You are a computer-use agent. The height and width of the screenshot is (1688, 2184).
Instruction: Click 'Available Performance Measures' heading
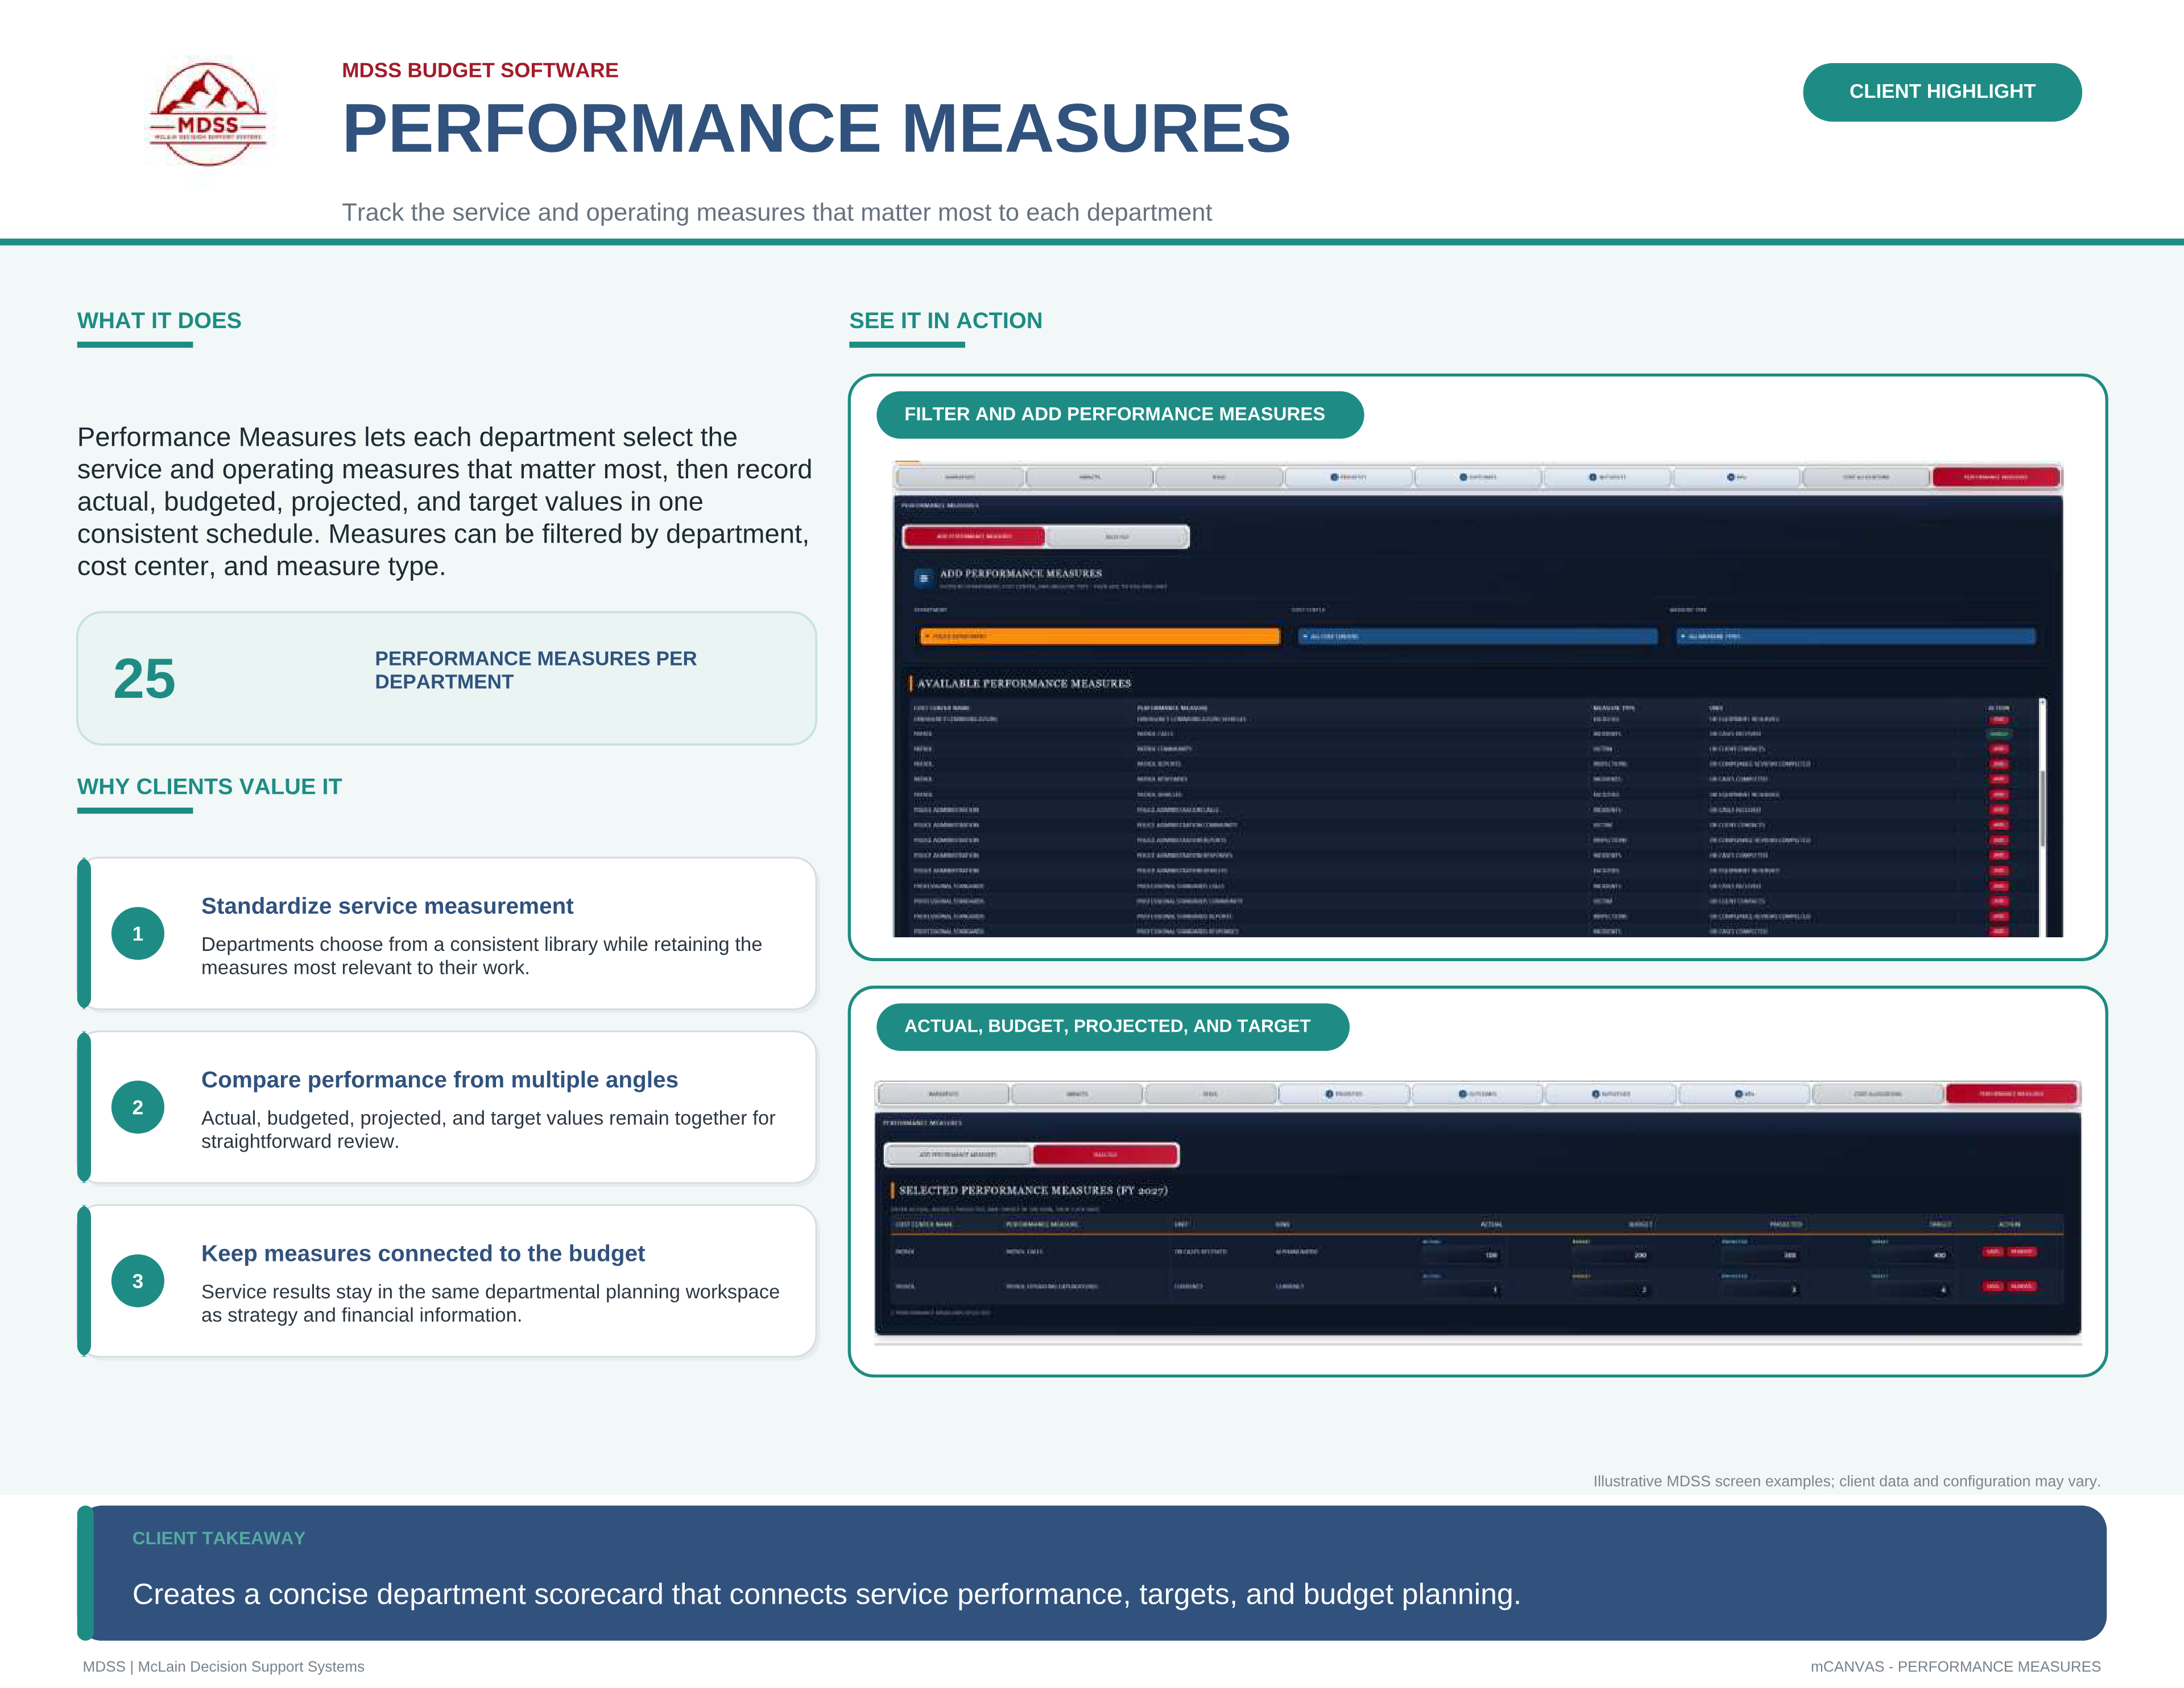(x=1024, y=684)
